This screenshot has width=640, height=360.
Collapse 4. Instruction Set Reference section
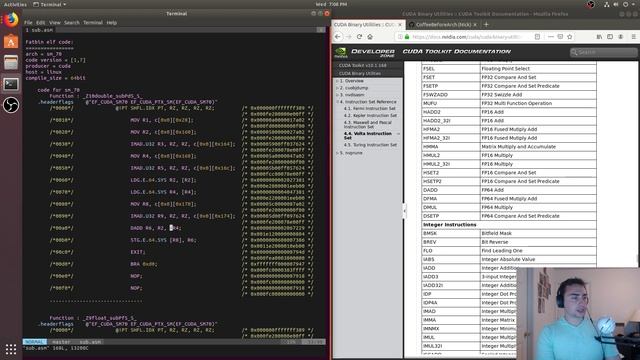337,102
